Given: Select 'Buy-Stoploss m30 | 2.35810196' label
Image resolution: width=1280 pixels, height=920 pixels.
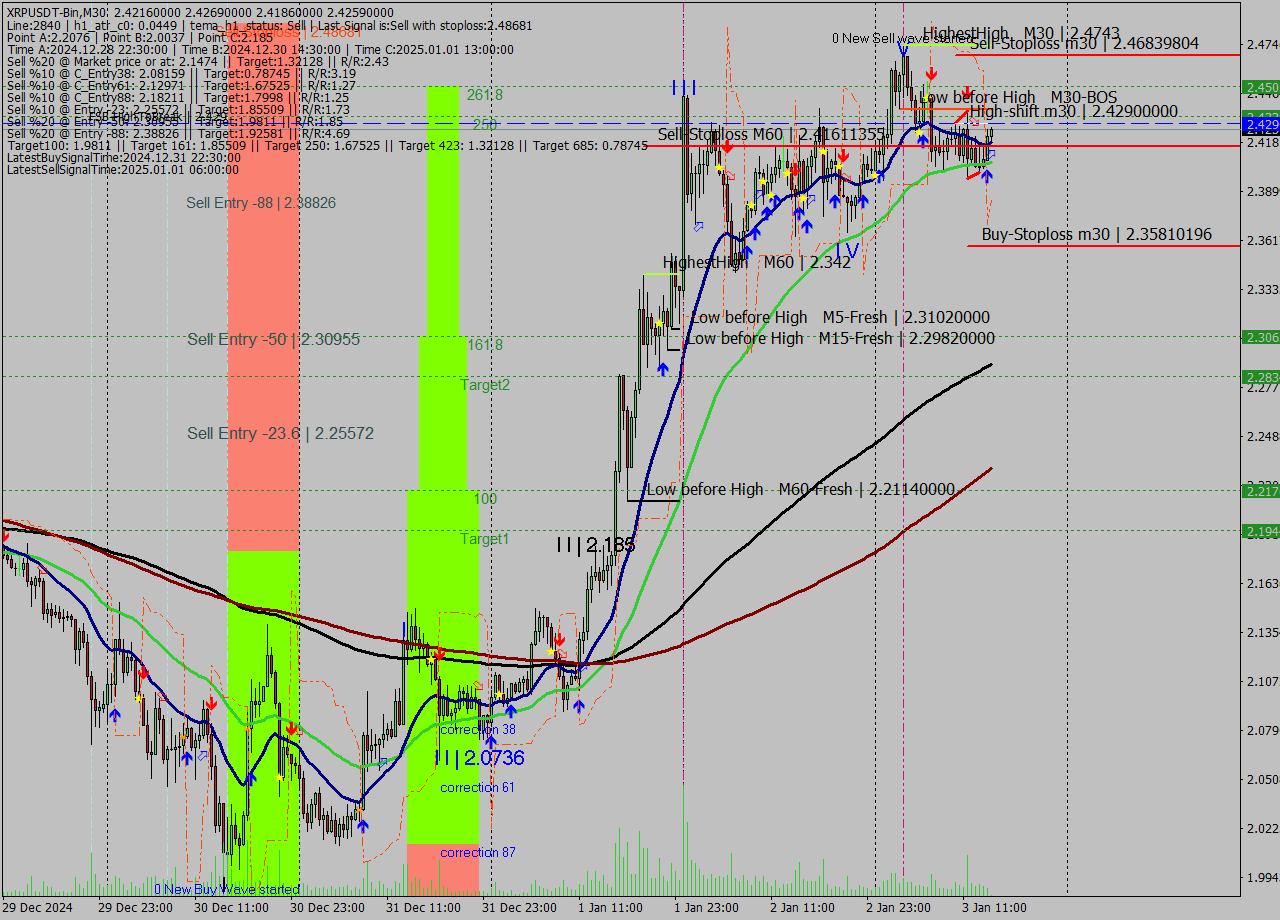Looking at the screenshot, I should click(1096, 235).
